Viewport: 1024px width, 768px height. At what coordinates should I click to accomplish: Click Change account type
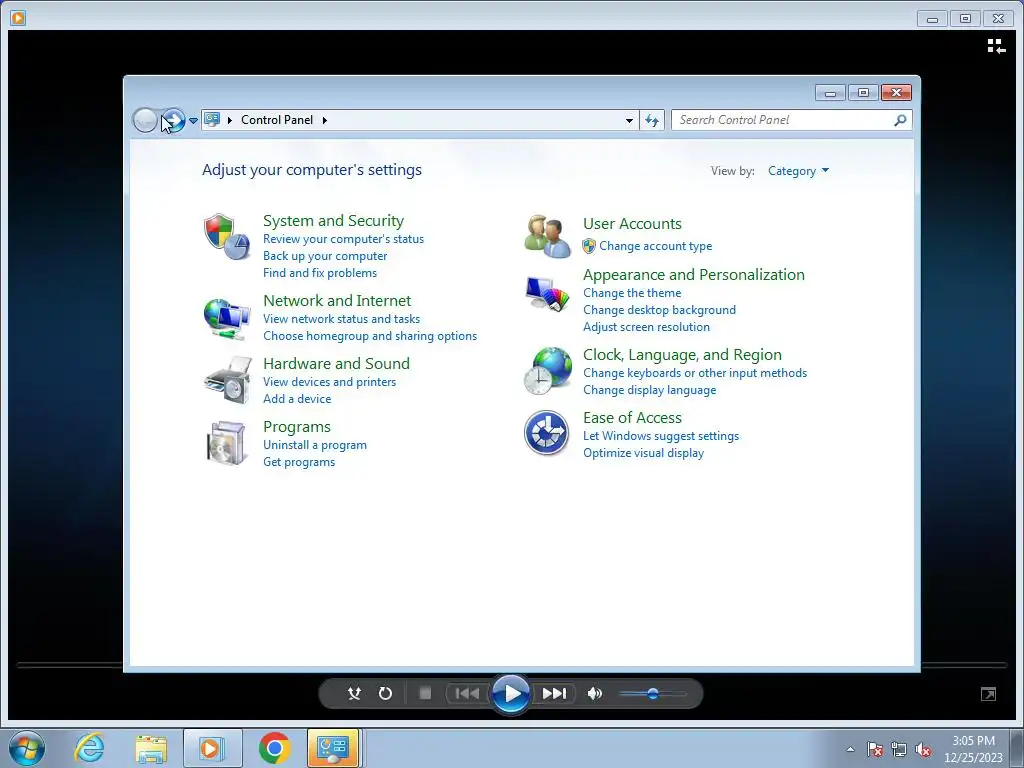point(656,246)
